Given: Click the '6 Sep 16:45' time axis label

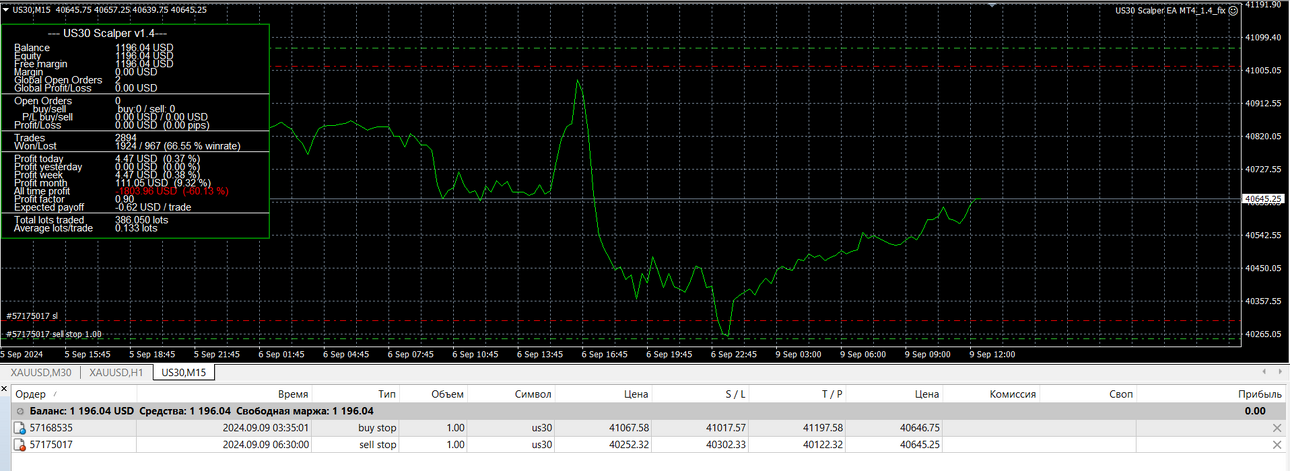Looking at the screenshot, I should pos(607,354).
